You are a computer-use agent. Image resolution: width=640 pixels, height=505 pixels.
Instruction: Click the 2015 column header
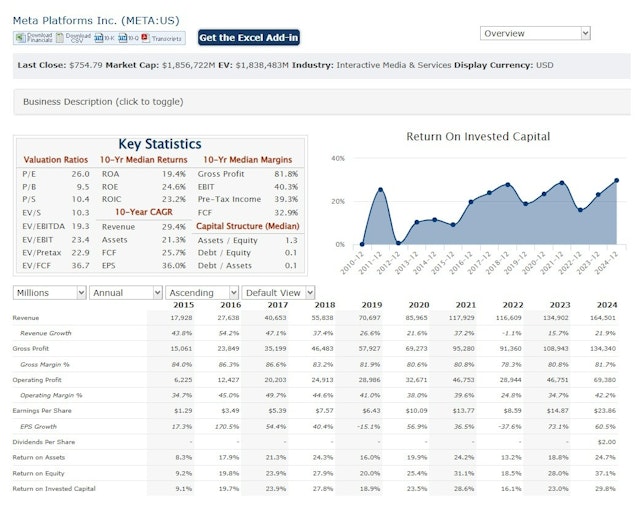click(183, 305)
